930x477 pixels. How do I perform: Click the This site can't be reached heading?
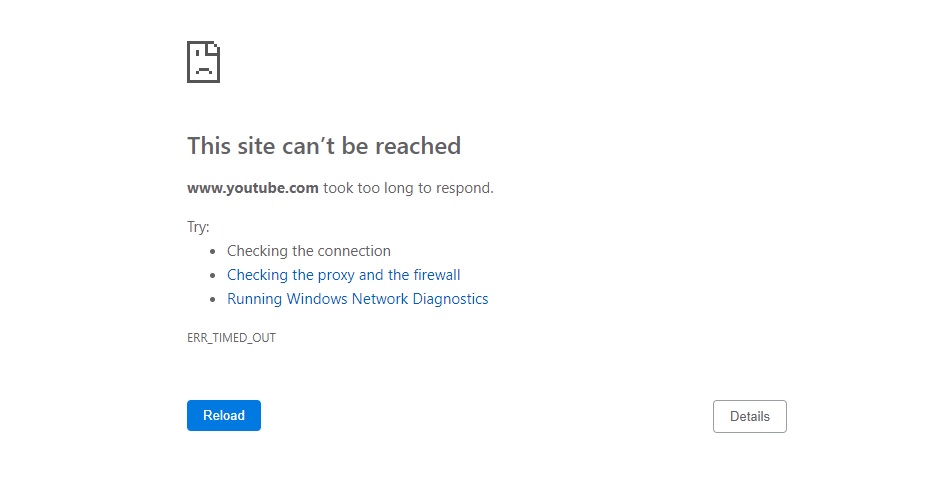(x=323, y=146)
